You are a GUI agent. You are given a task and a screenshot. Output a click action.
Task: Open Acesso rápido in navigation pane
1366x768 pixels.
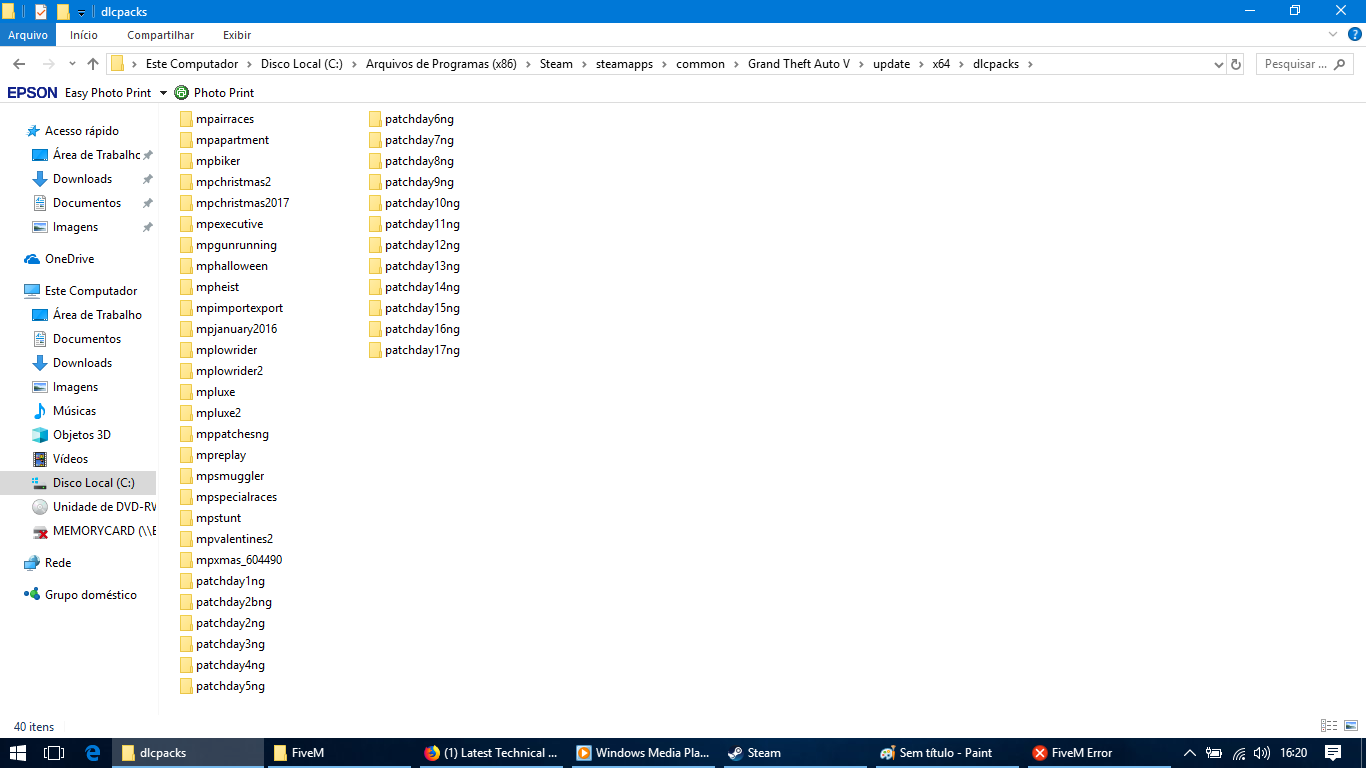[81, 131]
